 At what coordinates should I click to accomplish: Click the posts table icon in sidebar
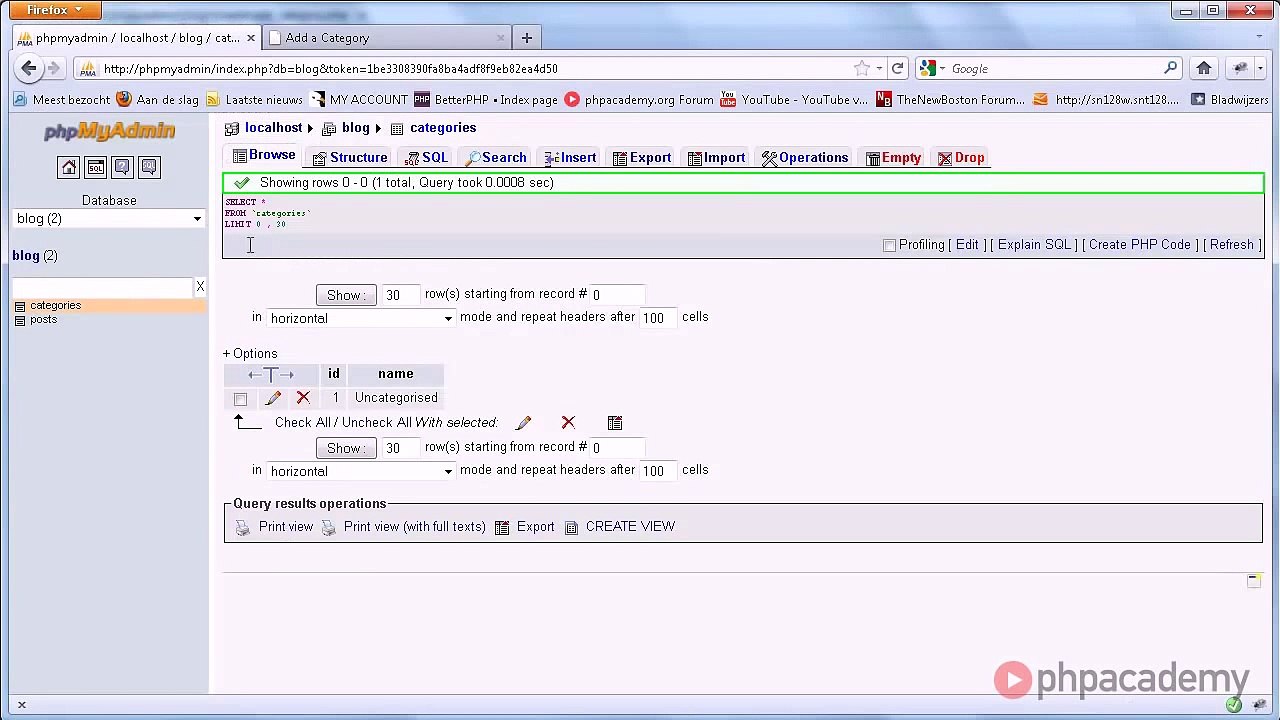20,320
